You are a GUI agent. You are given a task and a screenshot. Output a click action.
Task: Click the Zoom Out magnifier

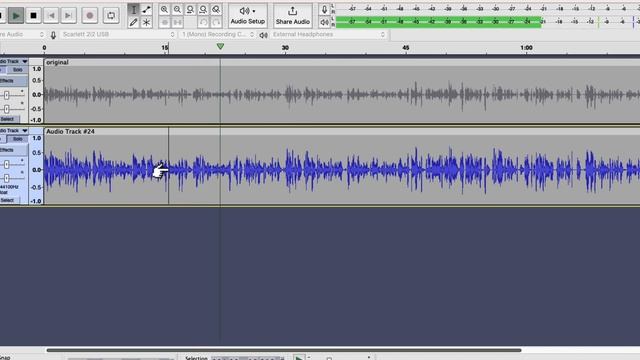[177, 9]
